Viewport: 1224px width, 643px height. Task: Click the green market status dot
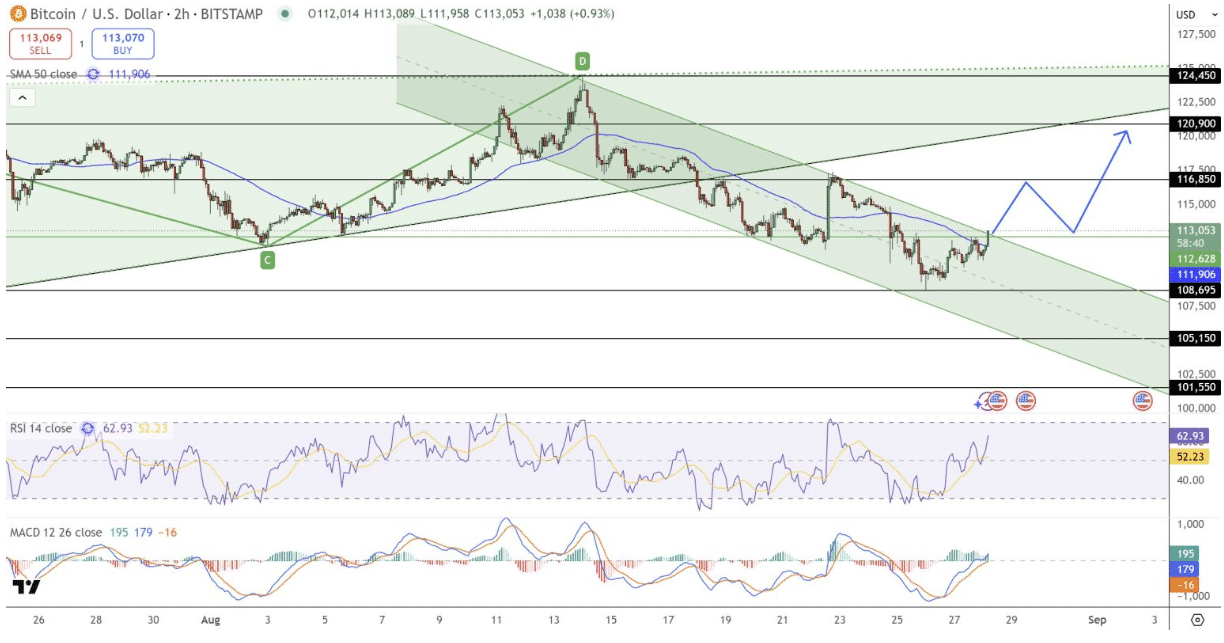point(286,14)
